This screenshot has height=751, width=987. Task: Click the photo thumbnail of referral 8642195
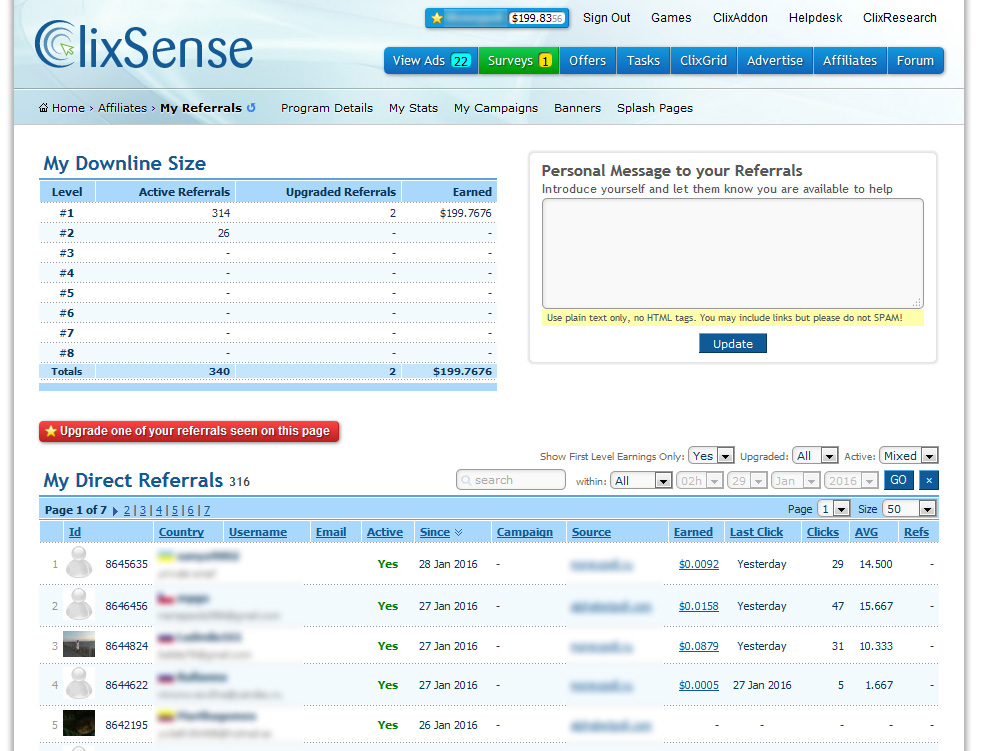79,723
